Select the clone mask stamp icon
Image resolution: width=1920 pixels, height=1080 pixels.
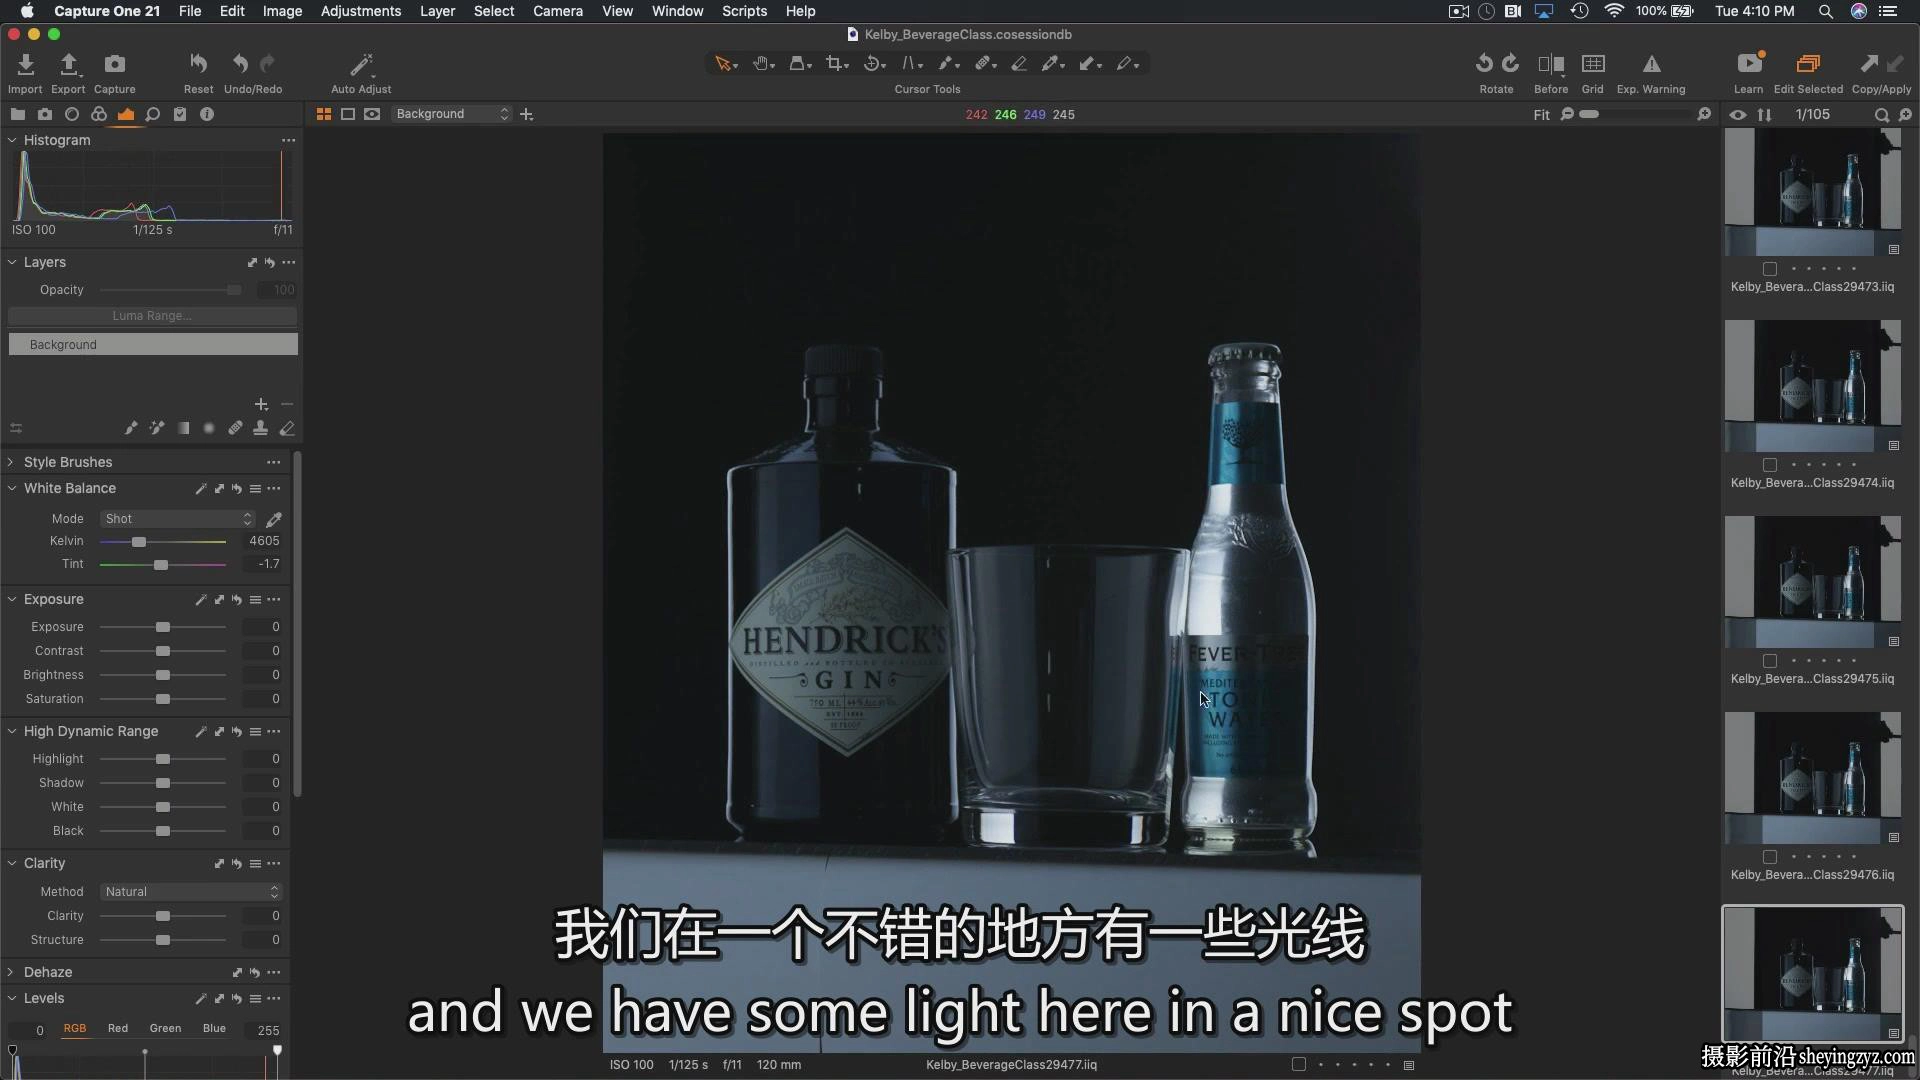[x=261, y=428]
